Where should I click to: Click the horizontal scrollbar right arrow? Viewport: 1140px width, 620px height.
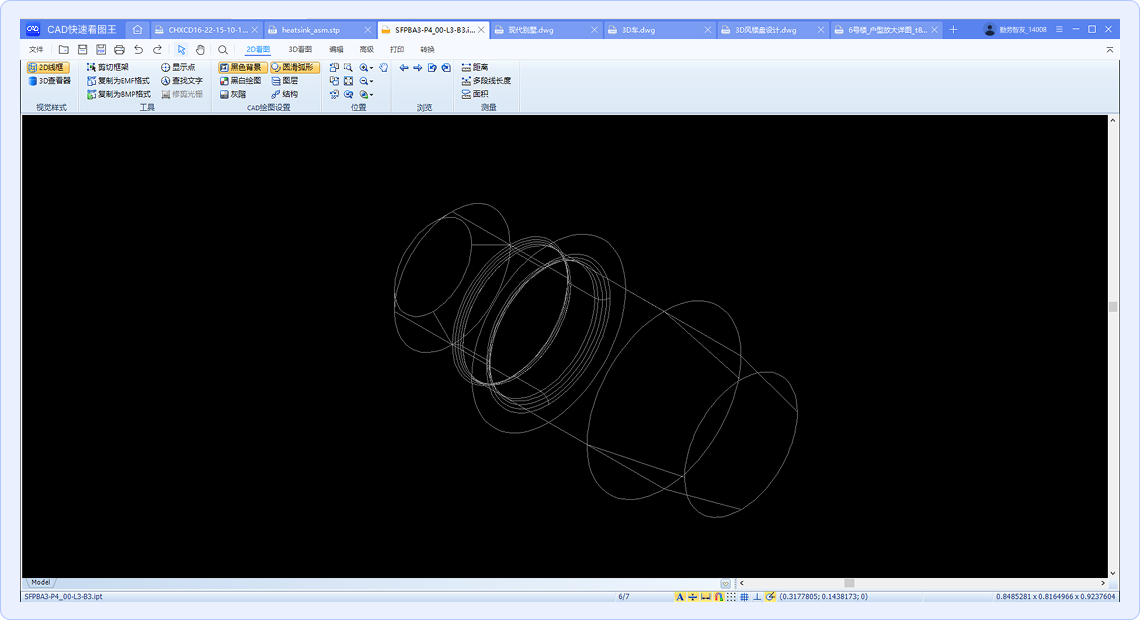(1103, 583)
